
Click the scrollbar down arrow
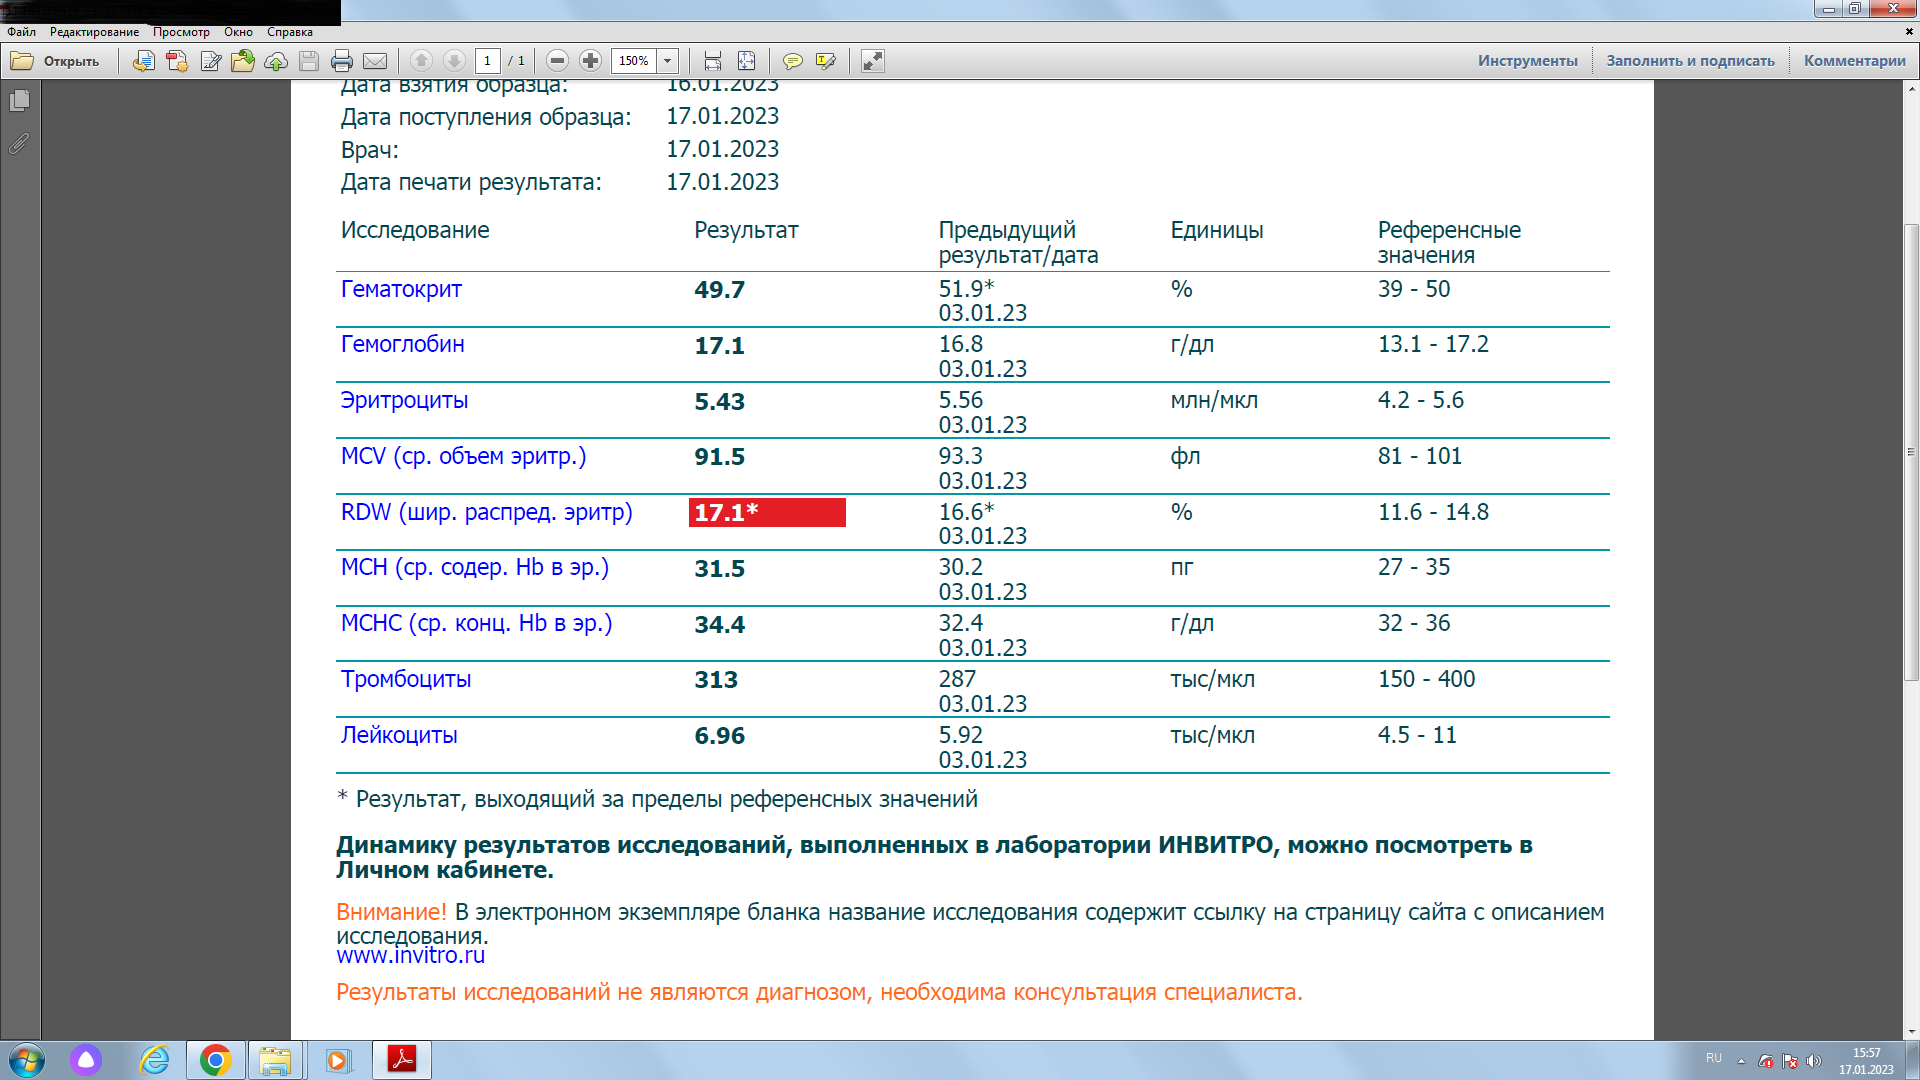click(x=1911, y=1032)
